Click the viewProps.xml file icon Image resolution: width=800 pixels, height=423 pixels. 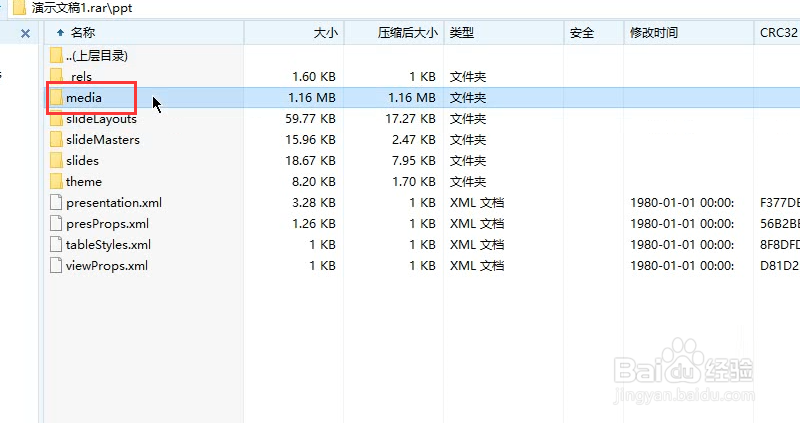point(56,265)
